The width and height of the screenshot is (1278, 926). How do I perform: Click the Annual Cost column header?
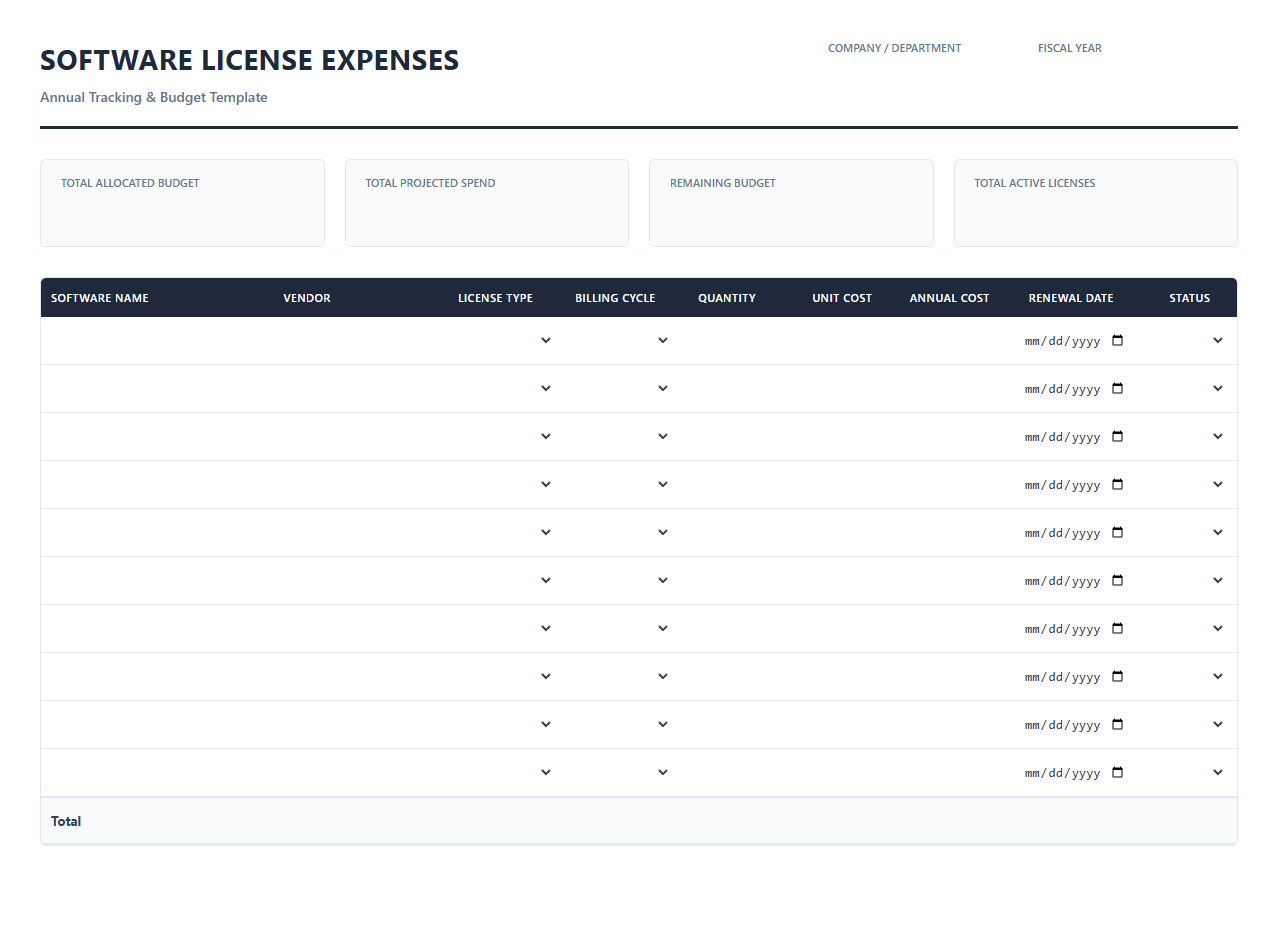tap(949, 298)
